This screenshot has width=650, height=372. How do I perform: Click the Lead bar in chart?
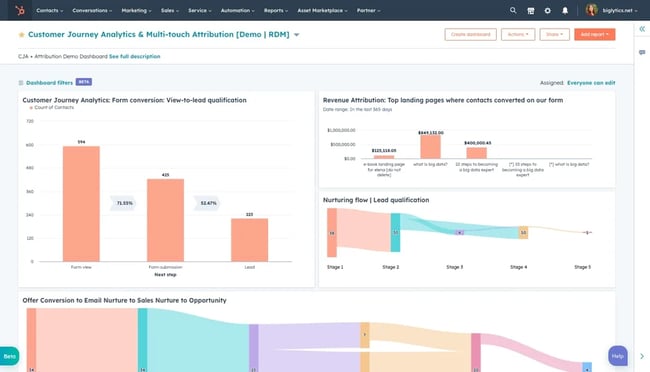[250, 240]
